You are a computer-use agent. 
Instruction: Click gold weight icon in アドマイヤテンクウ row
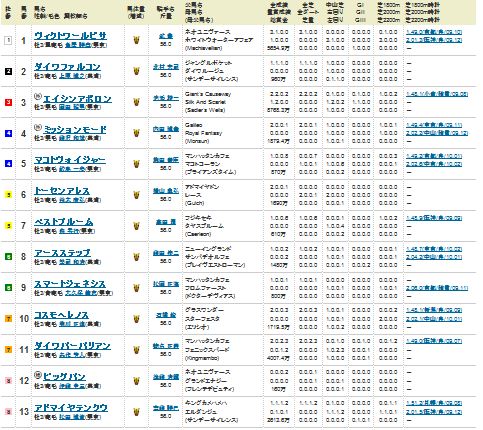136,412
